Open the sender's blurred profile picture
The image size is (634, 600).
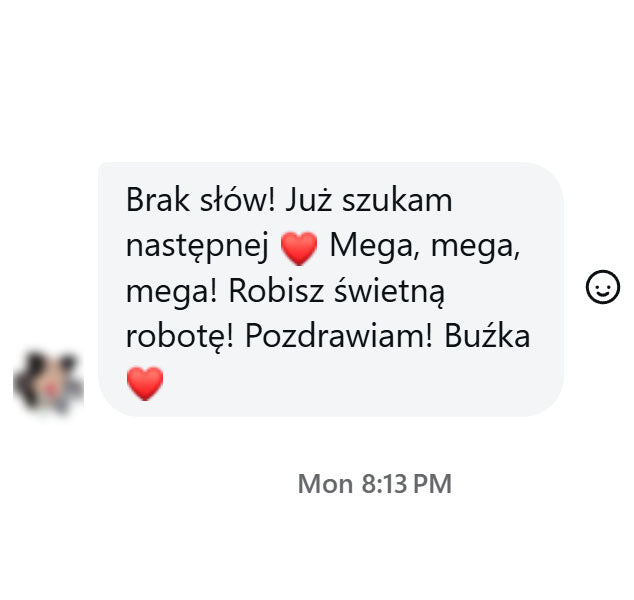coord(49,382)
